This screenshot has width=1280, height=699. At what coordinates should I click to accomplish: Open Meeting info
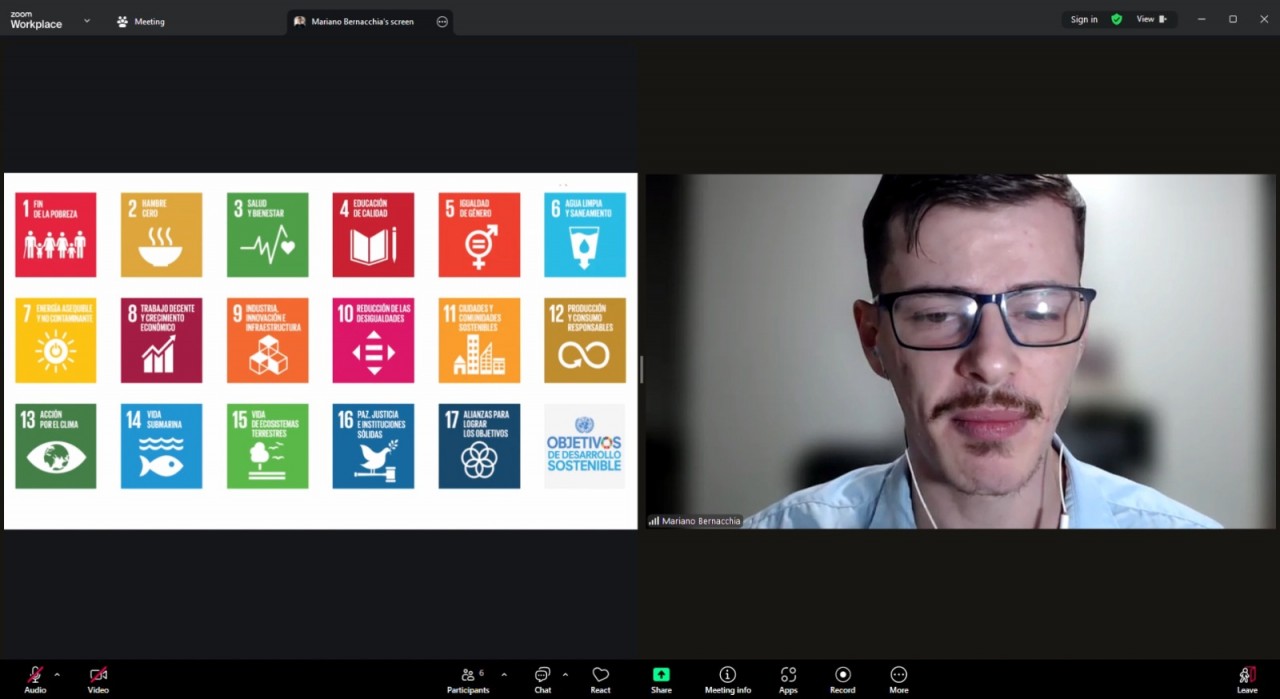point(727,676)
